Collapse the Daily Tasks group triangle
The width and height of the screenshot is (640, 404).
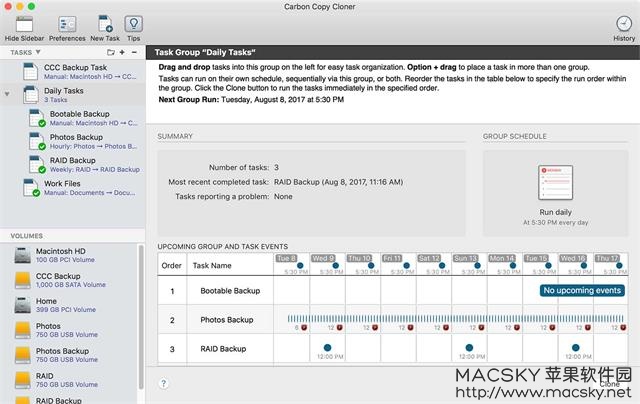coord(7,94)
